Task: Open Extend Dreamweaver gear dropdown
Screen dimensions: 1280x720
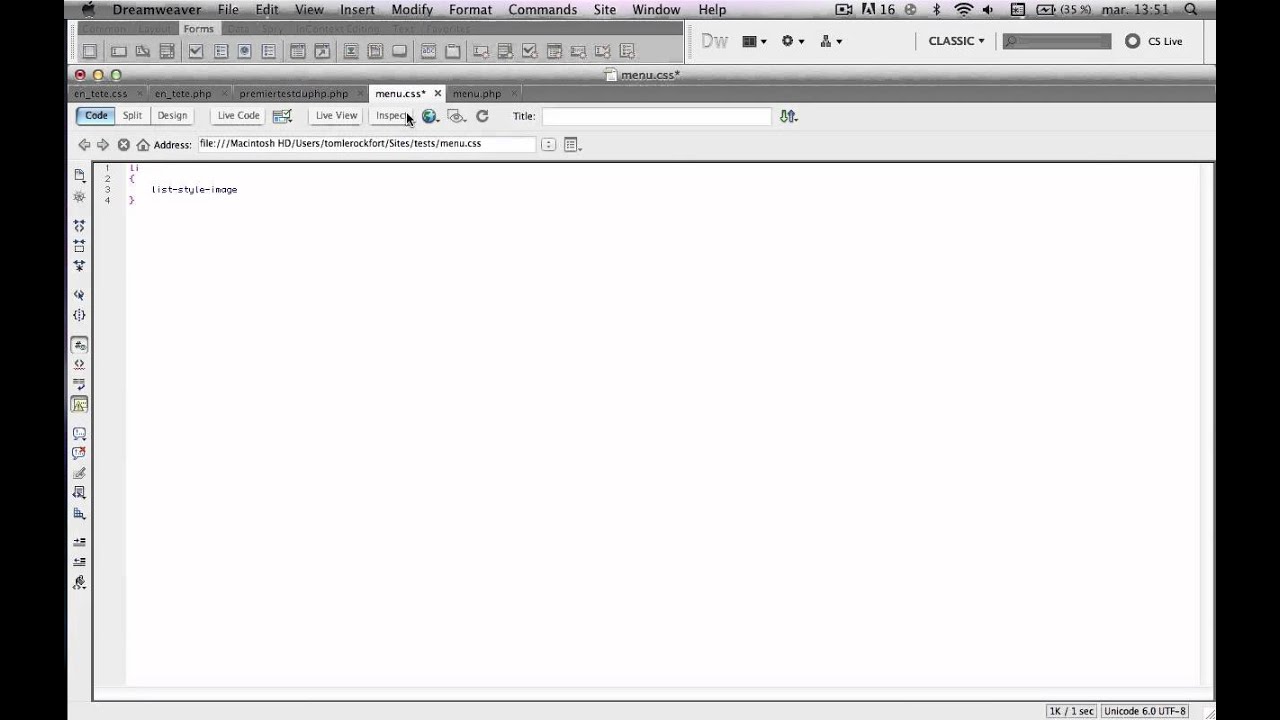Action: click(x=793, y=41)
